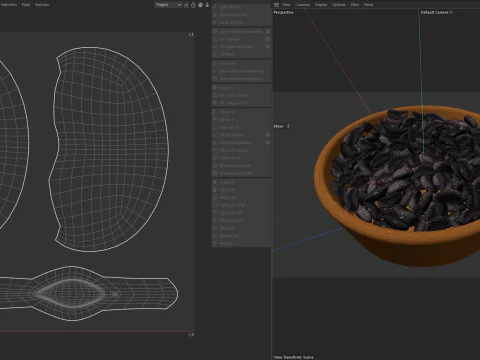Select Set UVW from Projection tool
This screenshot has height=360, width=480.
pyautogui.click(x=241, y=31)
